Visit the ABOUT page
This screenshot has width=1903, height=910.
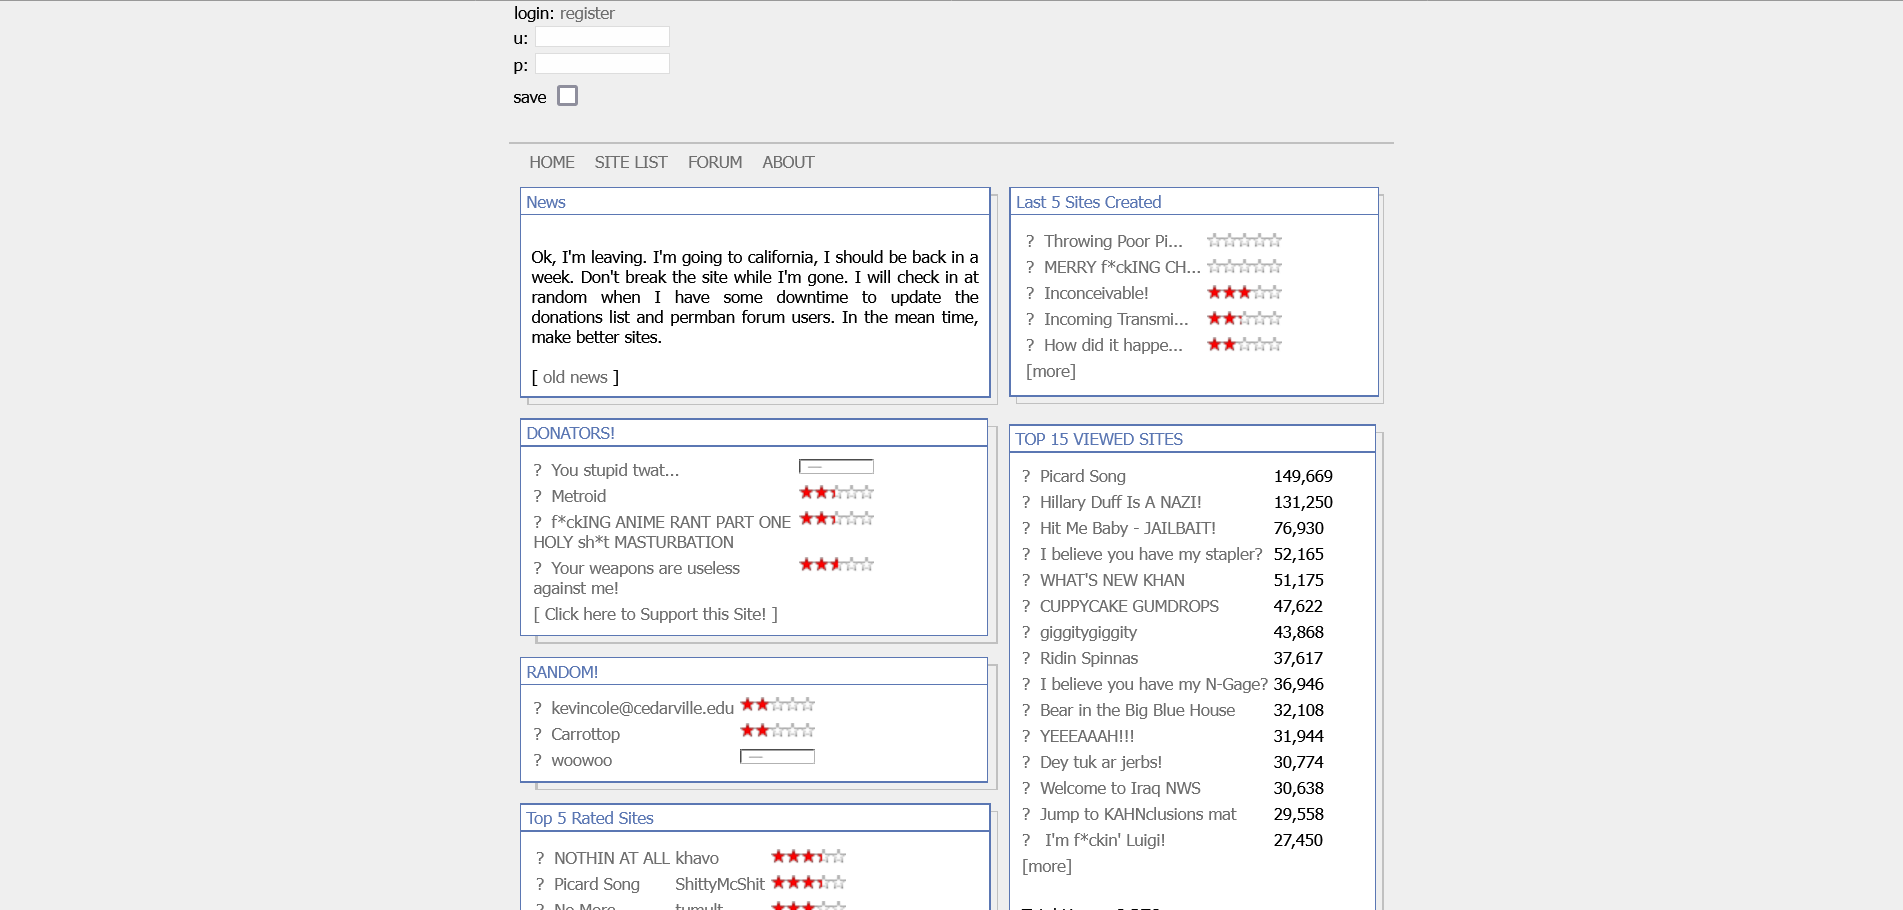point(788,162)
